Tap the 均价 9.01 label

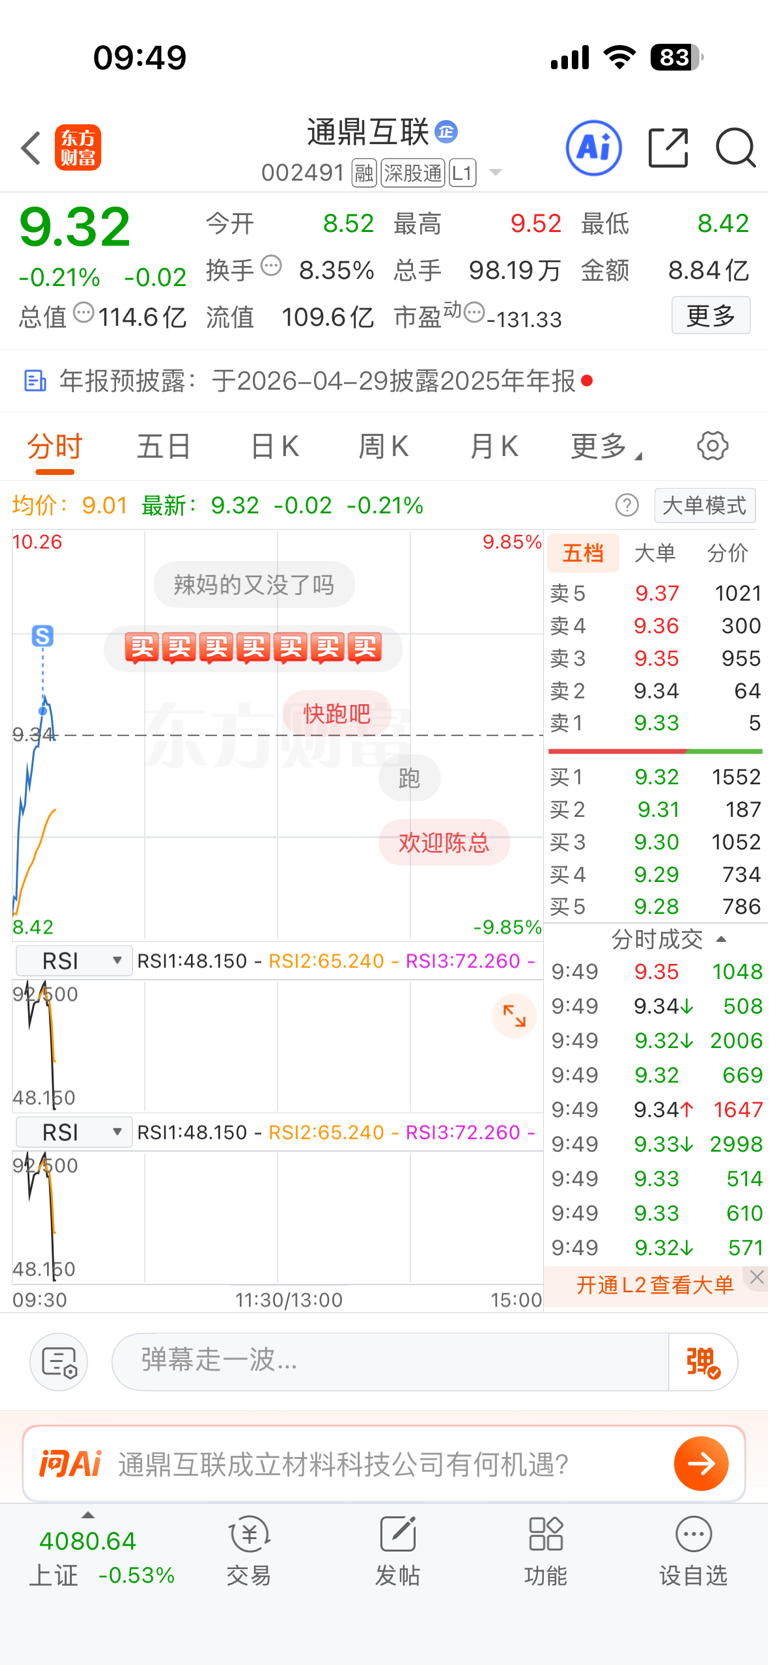[x=69, y=505]
